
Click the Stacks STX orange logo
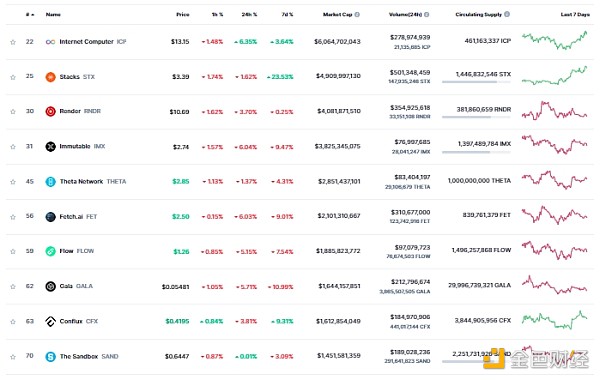(51, 77)
